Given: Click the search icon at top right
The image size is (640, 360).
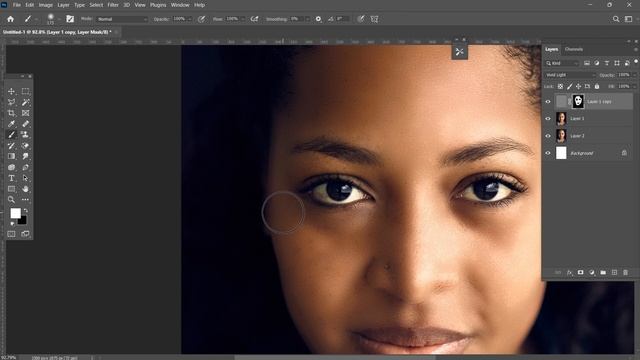Looking at the screenshot, I should [x=616, y=19].
